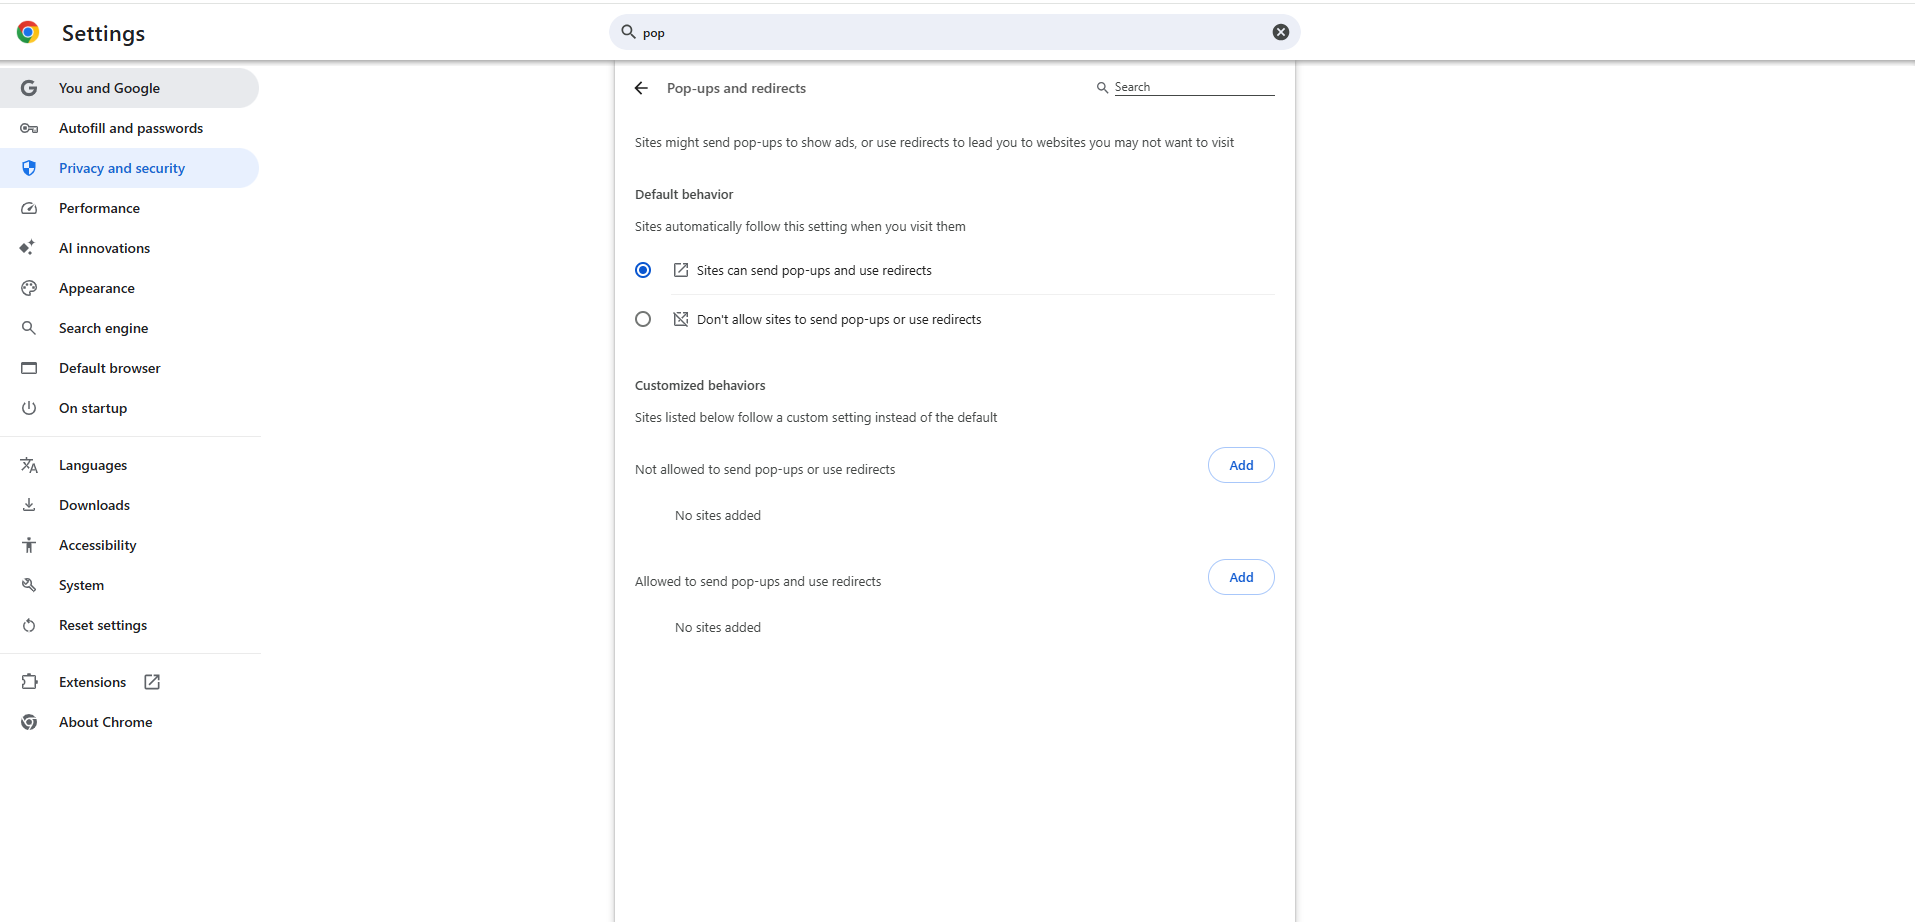Select radio 'Sites can send pop-ups and use redirects'
This screenshot has width=1915, height=922.
tap(643, 270)
